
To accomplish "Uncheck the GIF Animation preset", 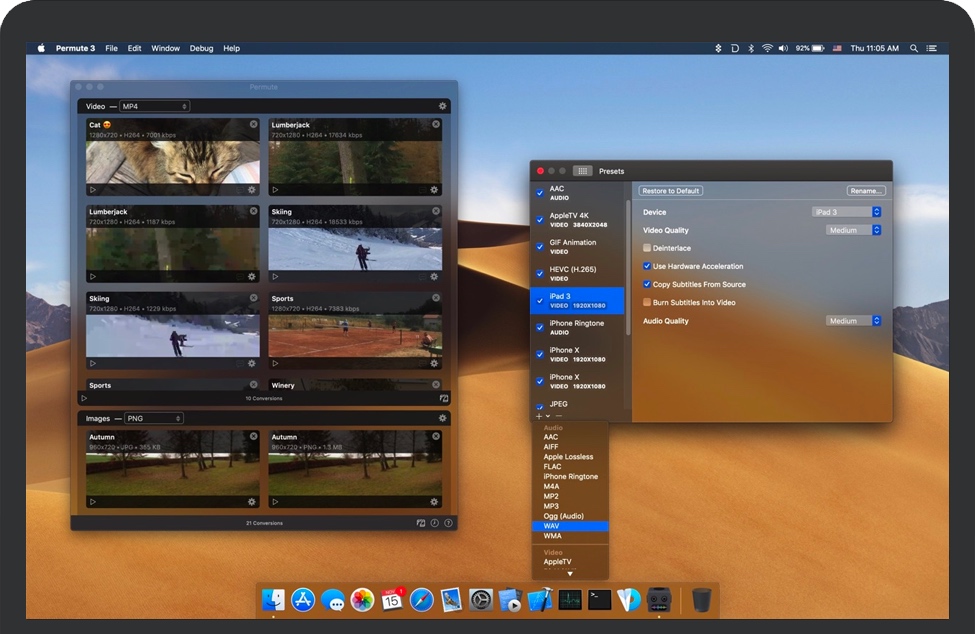I will point(540,247).
